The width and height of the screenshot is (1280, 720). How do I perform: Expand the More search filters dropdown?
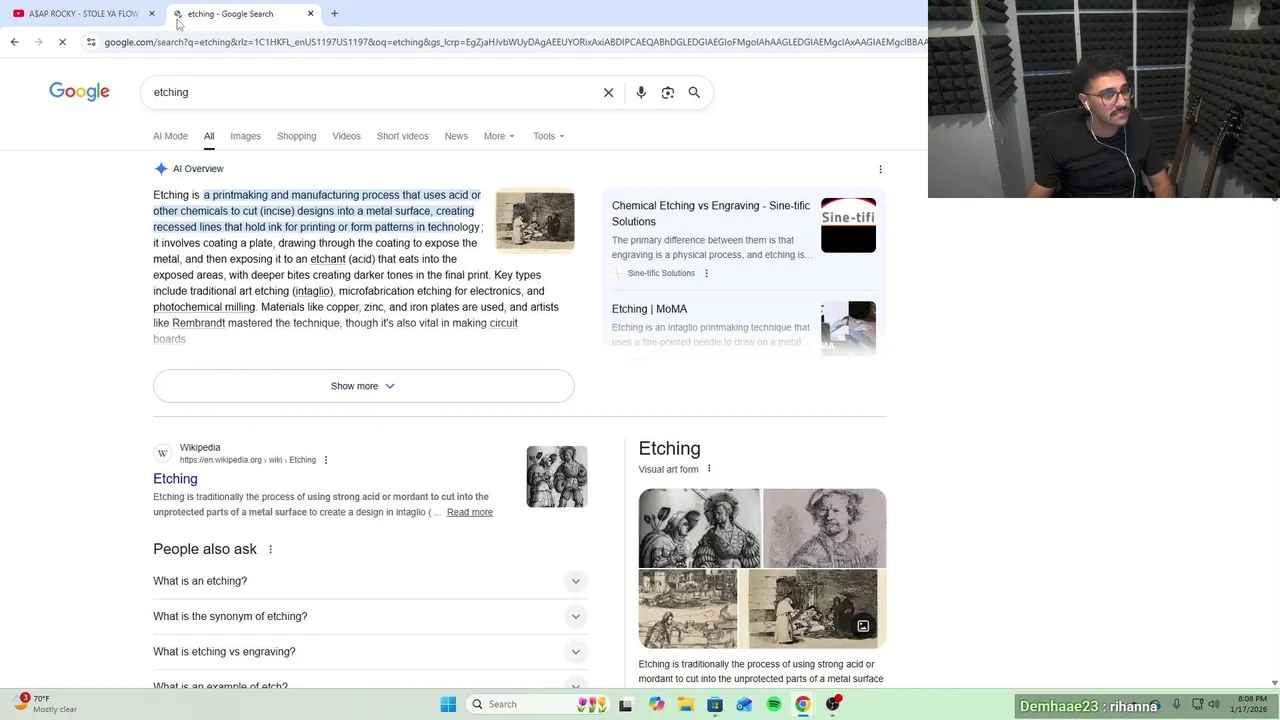[499, 136]
